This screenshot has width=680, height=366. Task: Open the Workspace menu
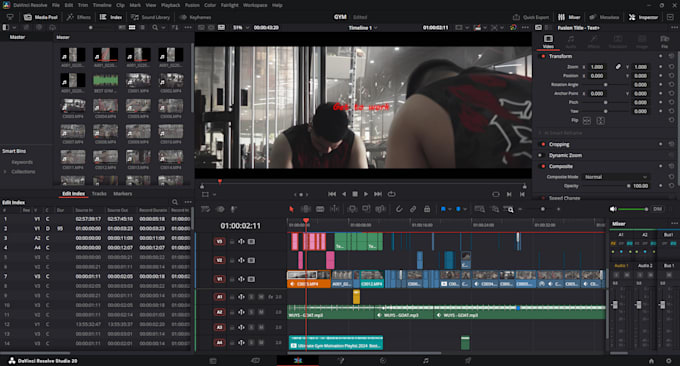pos(255,5)
